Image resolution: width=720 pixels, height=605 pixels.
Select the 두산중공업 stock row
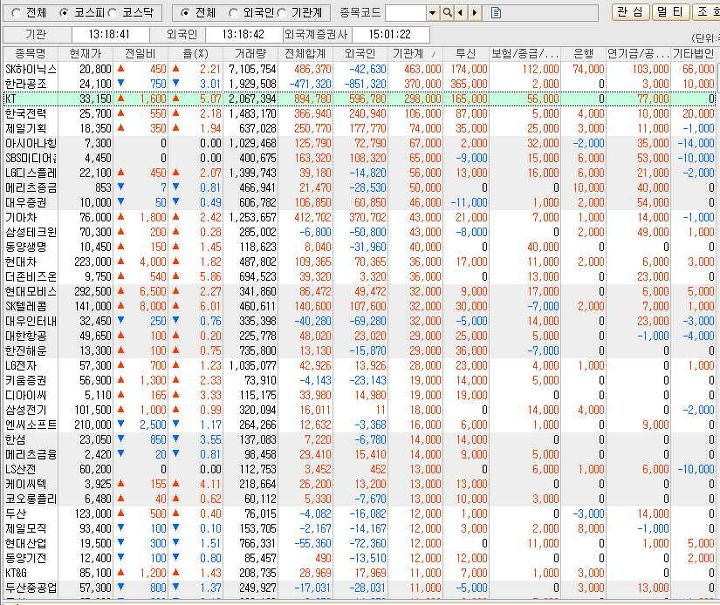tap(360, 588)
